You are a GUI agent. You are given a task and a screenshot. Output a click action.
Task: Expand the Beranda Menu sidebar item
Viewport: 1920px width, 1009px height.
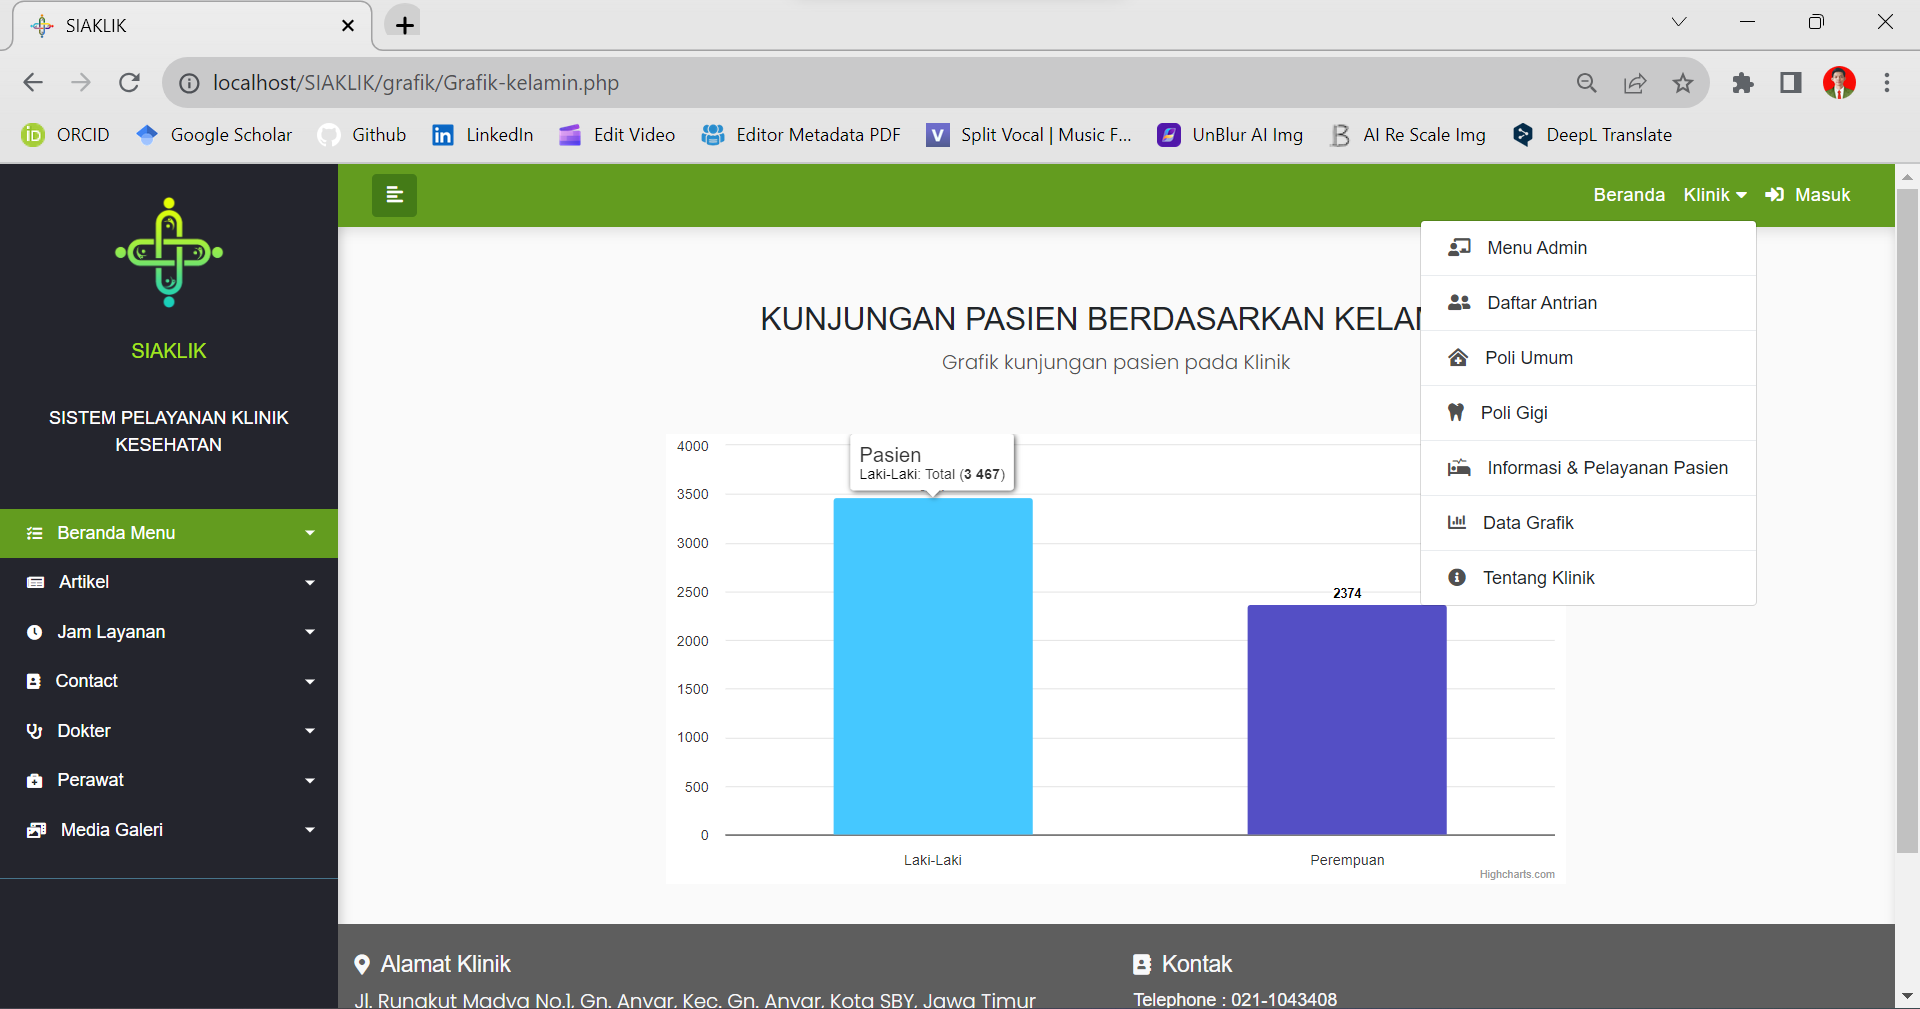click(x=169, y=533)
